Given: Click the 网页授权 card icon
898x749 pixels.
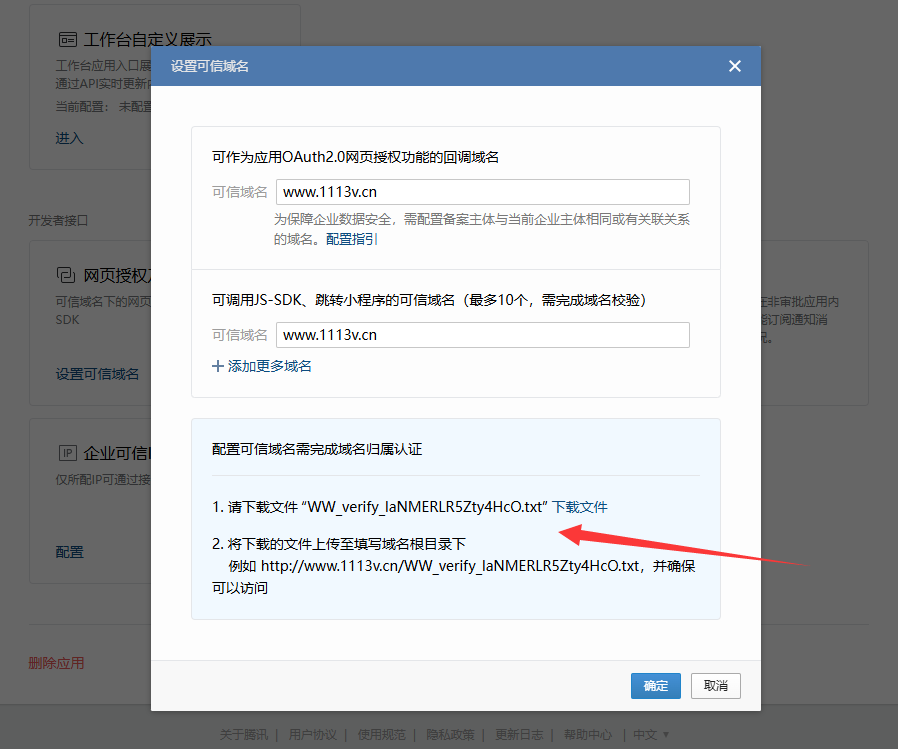Looking at the screenshot, I should click(x=66, y=275).
